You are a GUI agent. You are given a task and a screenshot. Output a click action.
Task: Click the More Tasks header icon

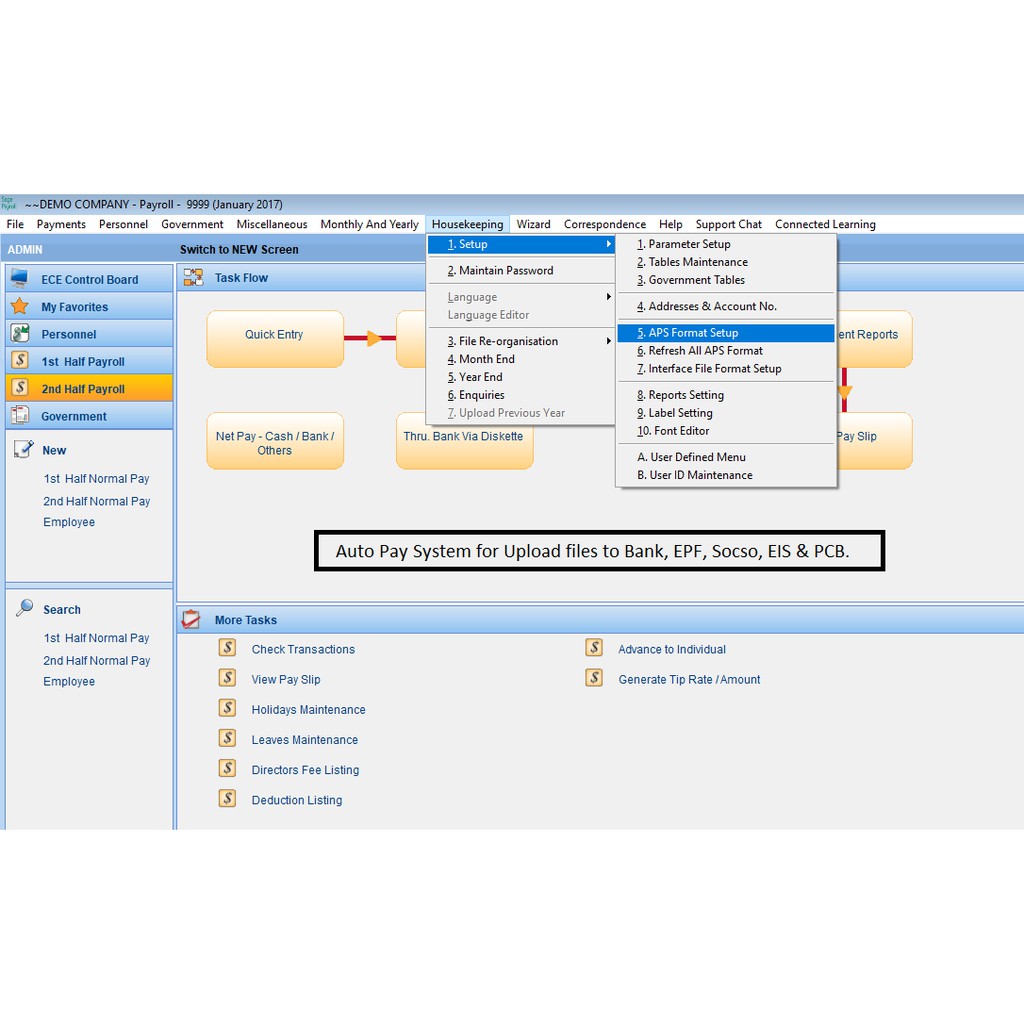pyautogui.click(x=191, y=619)
